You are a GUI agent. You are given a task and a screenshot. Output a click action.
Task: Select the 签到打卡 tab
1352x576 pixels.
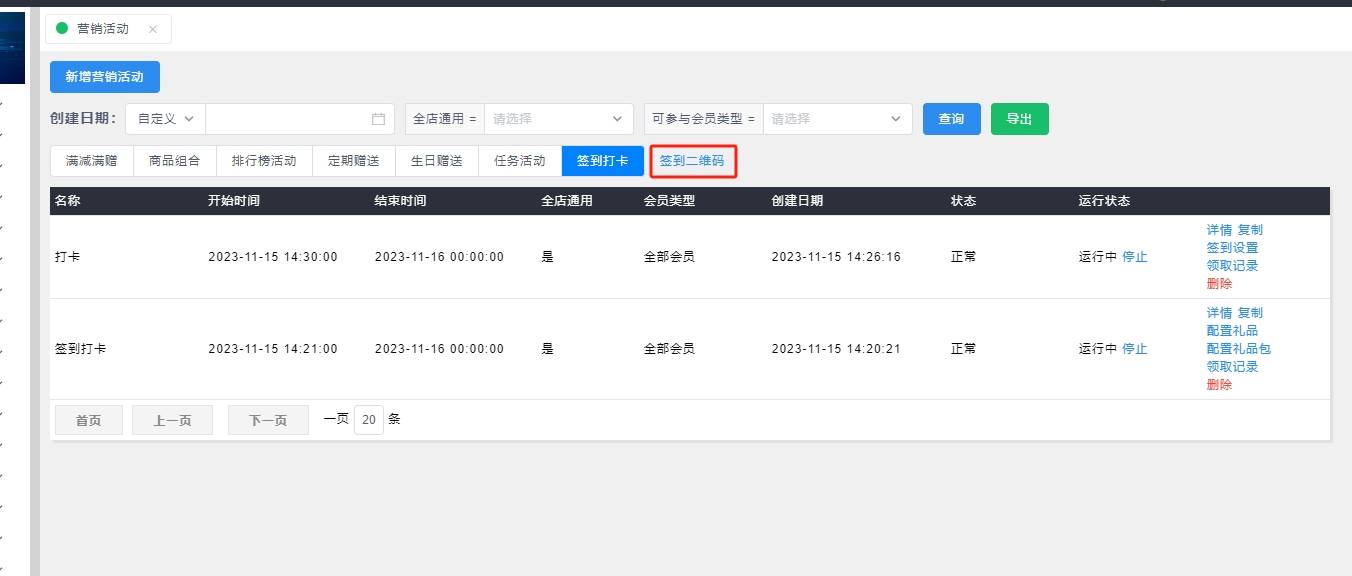(x=602, y=161)
